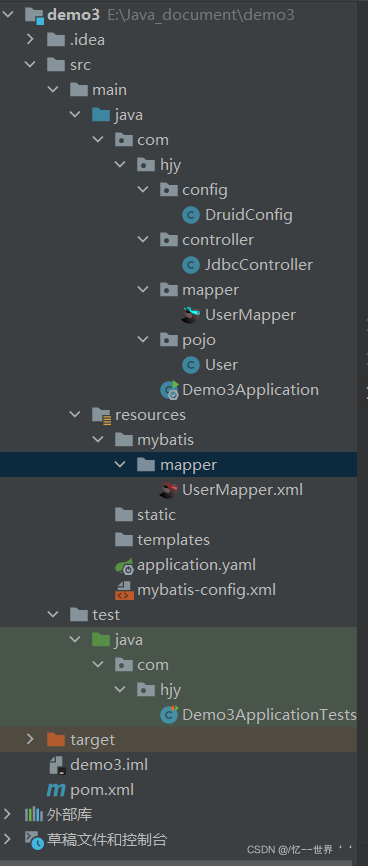Select the UserMapper interface
The height and width of the screenshot is (866, 368).
tap(250, 315)
